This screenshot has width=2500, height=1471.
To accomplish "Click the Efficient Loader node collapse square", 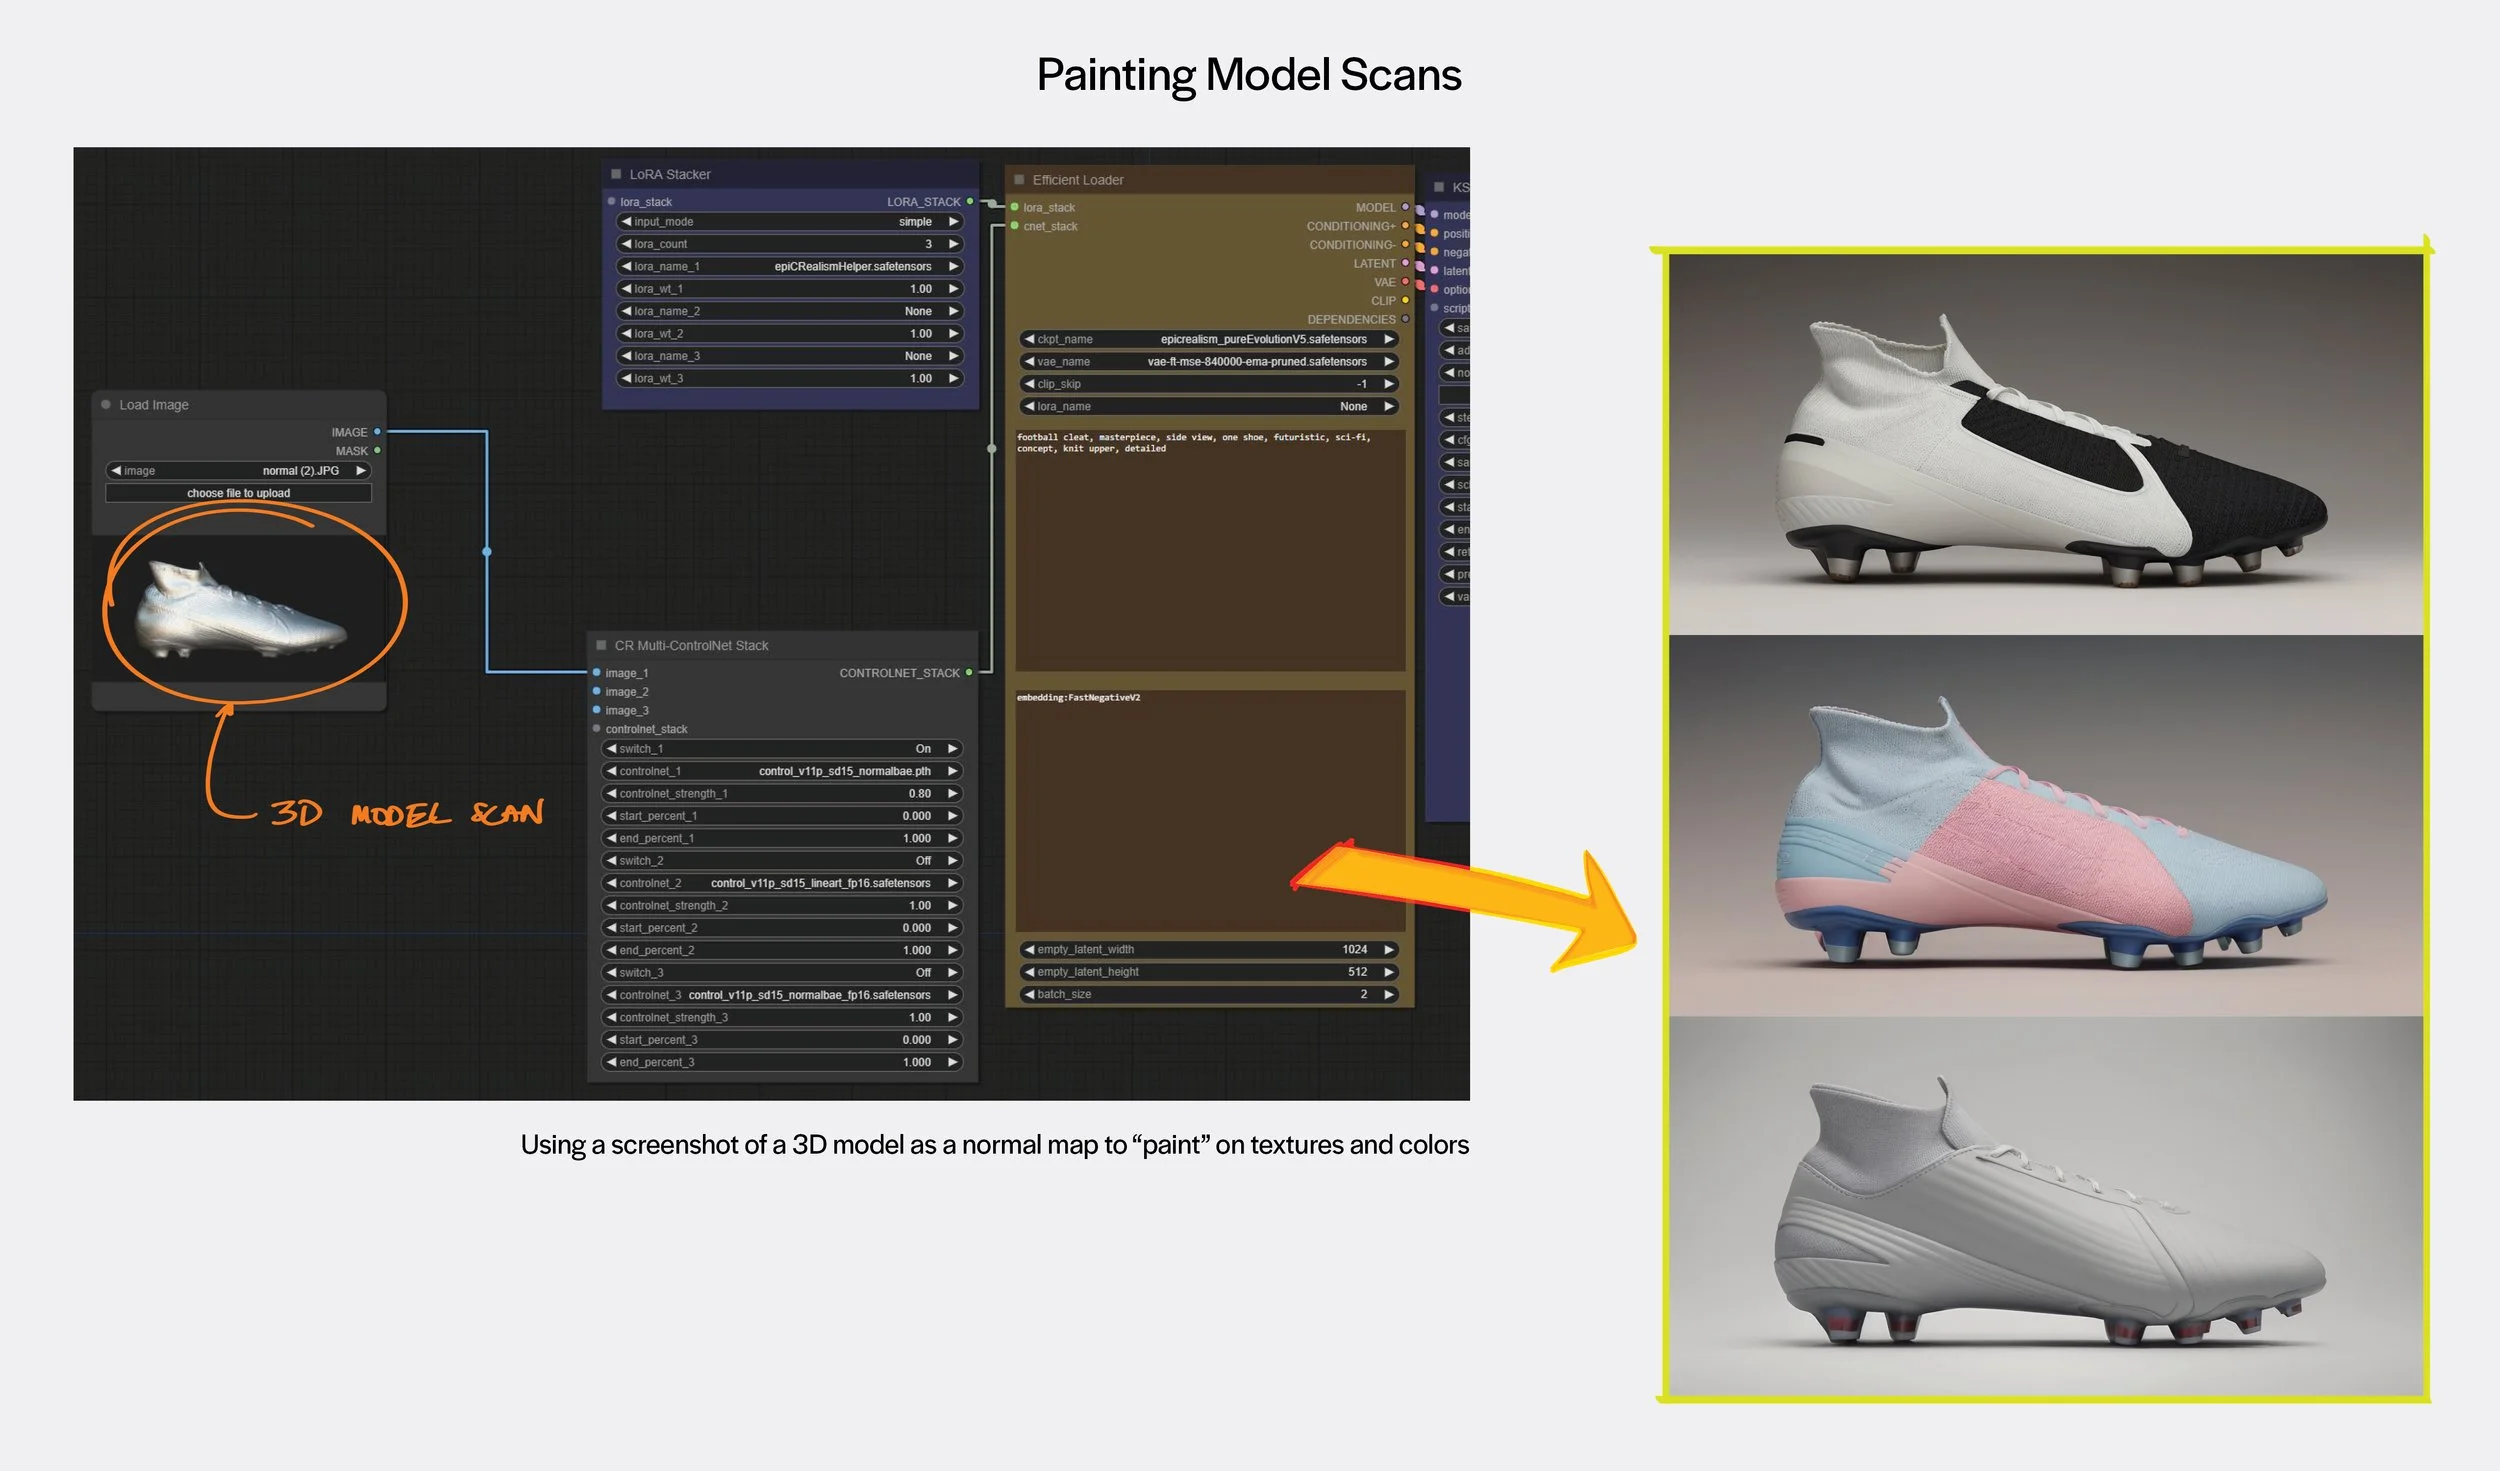I will click(x=1019, y=180).
